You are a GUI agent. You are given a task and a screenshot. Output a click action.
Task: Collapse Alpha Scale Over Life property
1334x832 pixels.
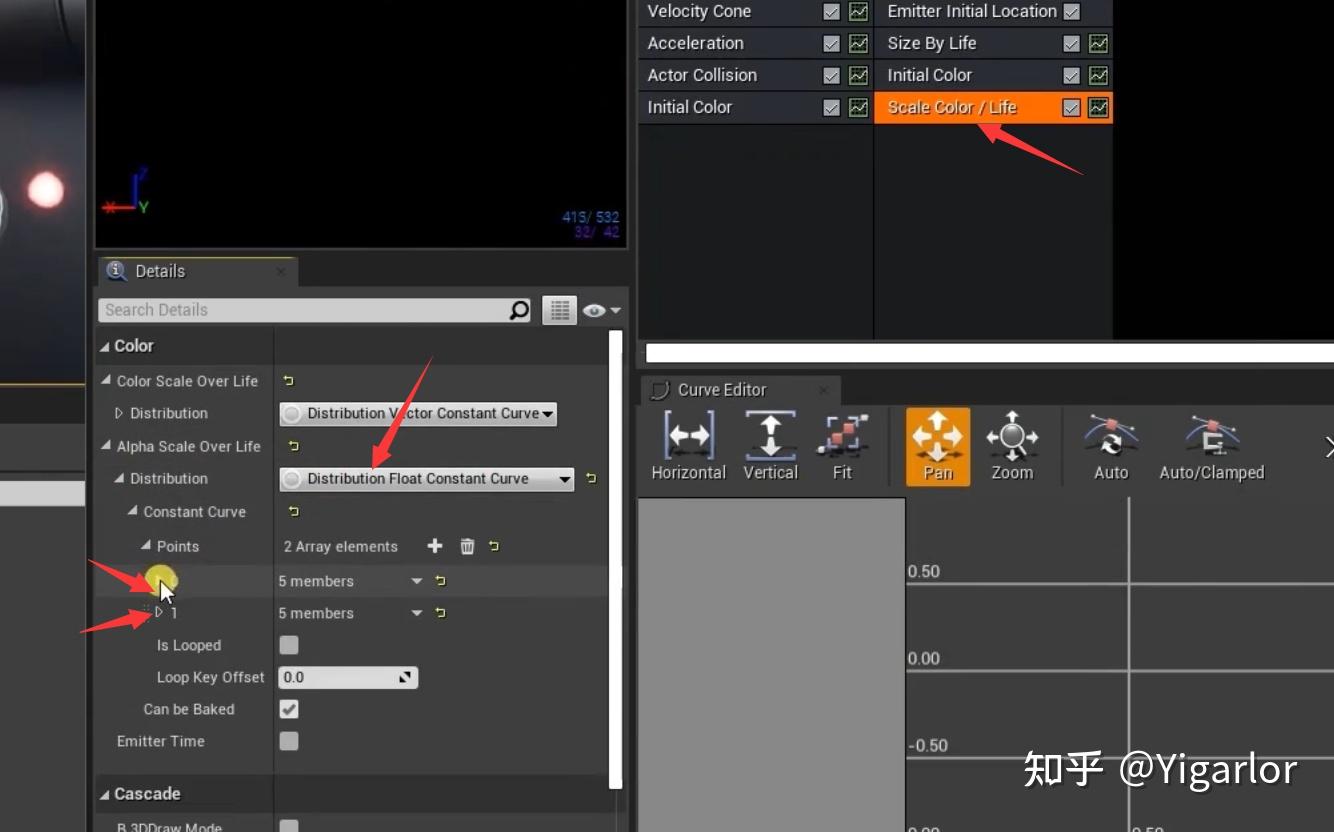[x=107, y=446]
